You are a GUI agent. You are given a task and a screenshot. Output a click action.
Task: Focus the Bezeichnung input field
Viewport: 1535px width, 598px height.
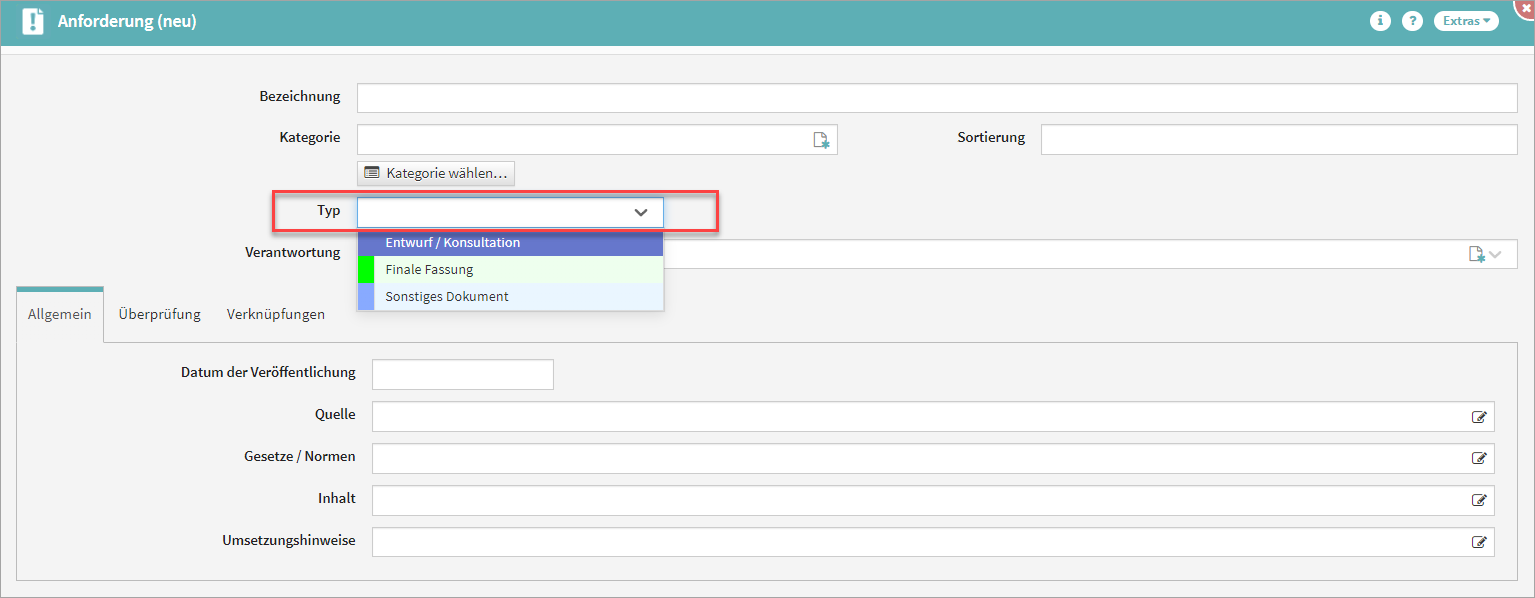click(937, 98)
